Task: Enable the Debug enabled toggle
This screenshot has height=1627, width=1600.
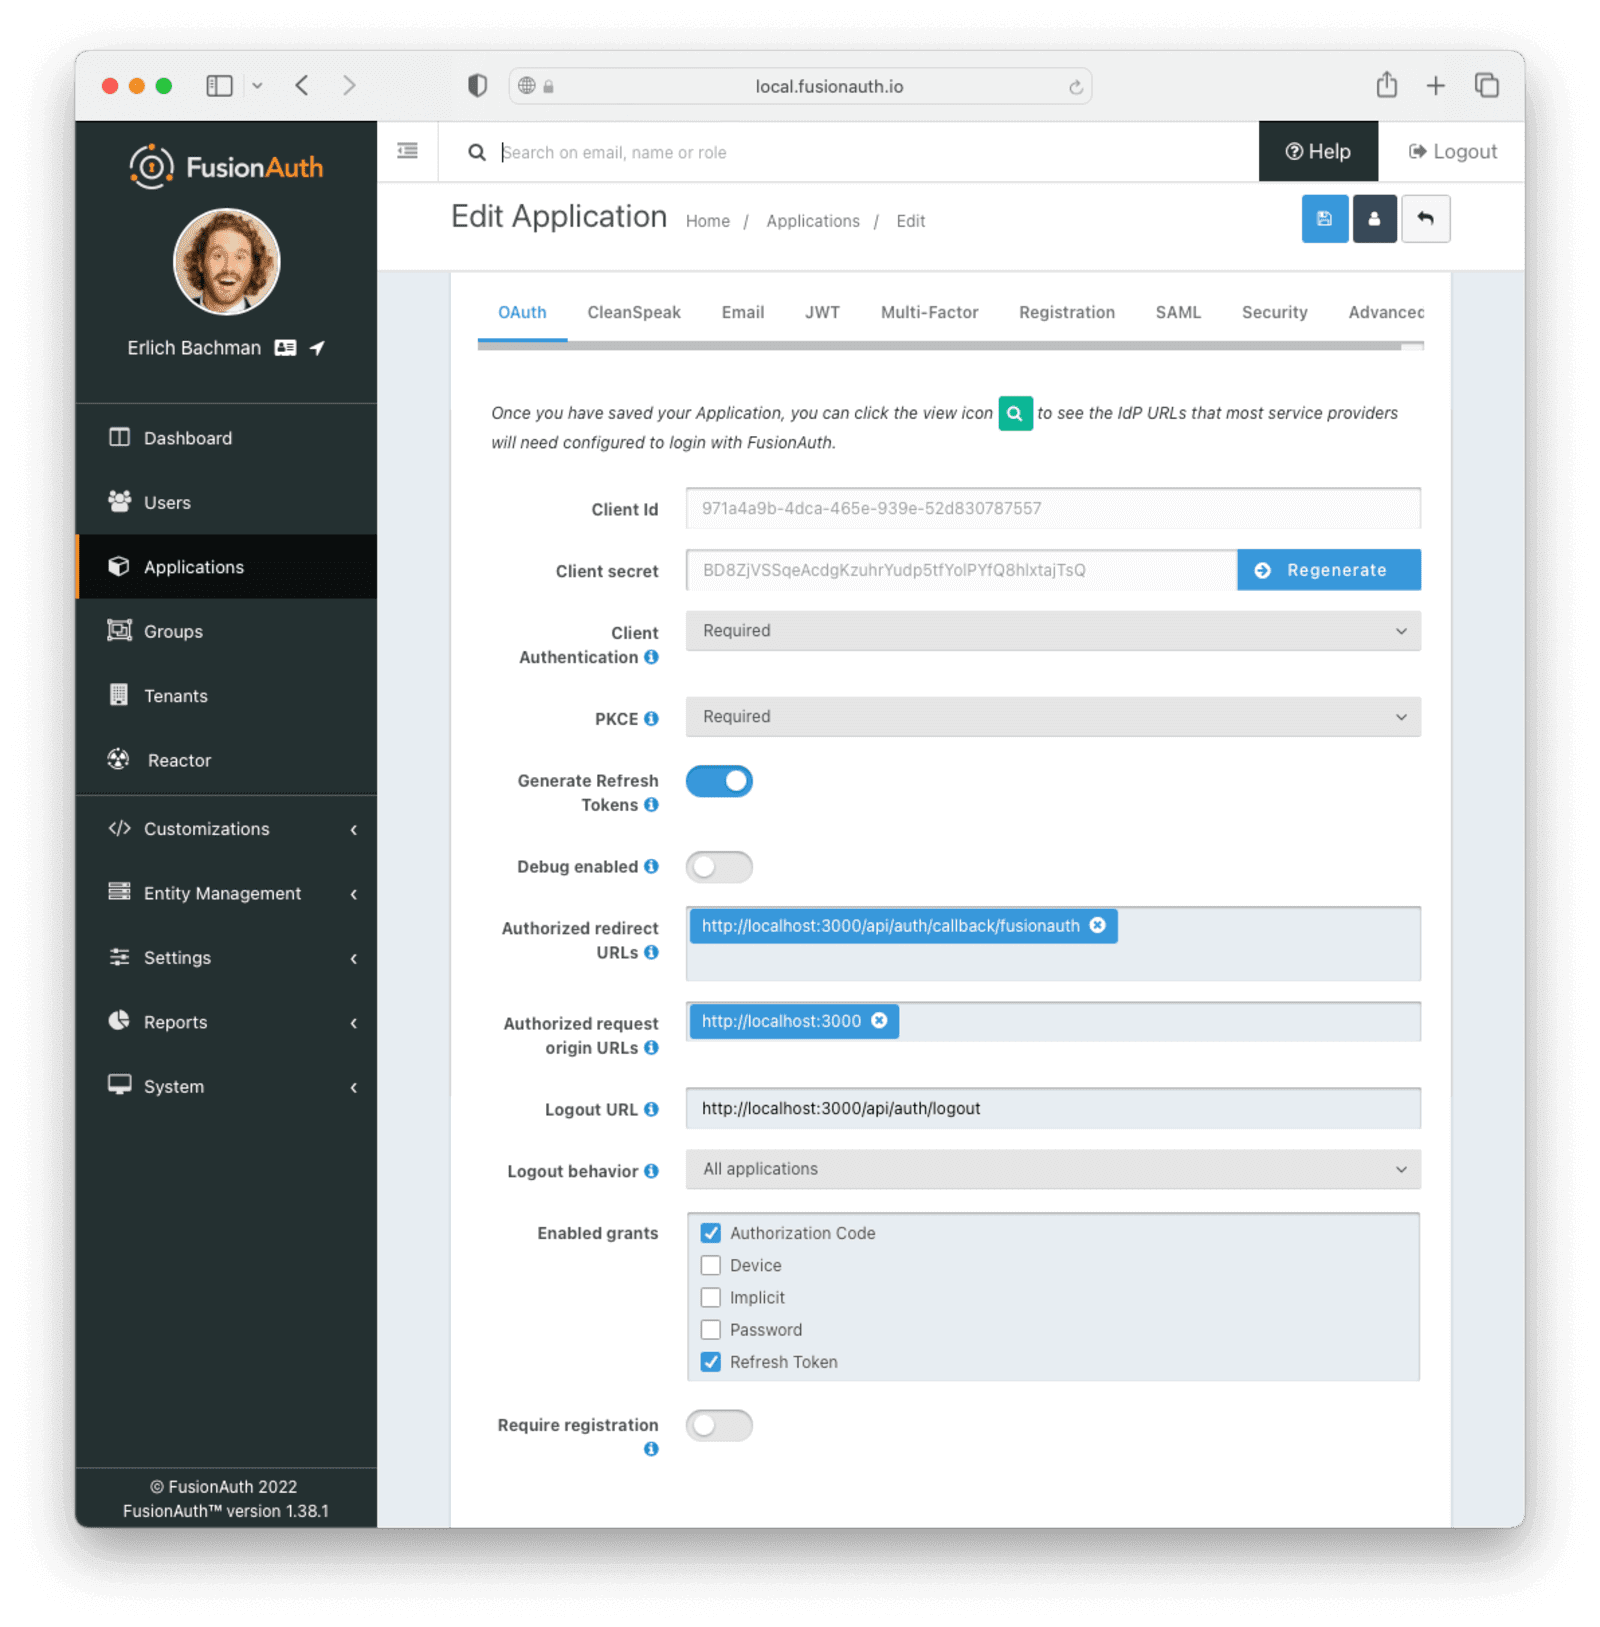Action: pos(719,867)
